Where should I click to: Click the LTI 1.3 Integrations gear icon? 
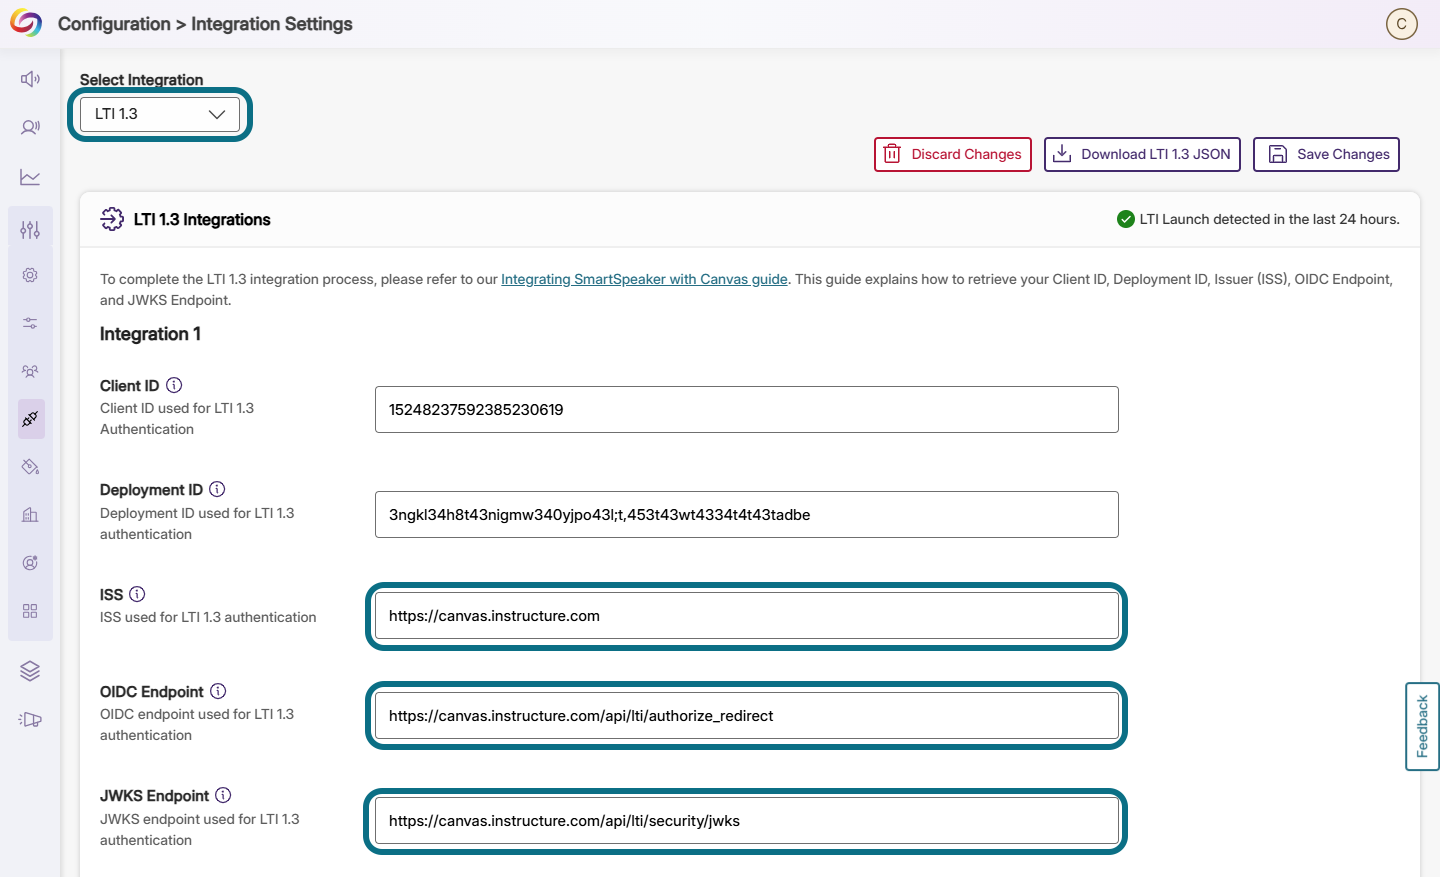(112, 219)
